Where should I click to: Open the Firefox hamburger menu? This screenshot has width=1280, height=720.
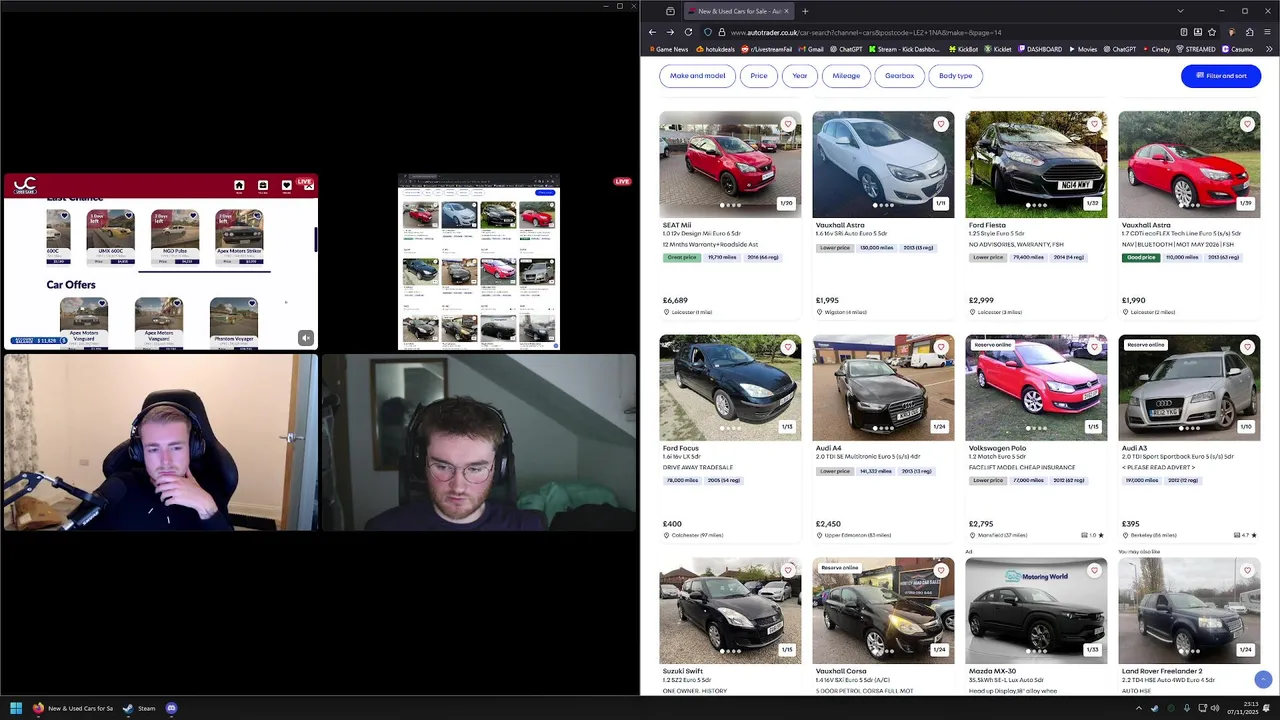[x=1268, y=32]
